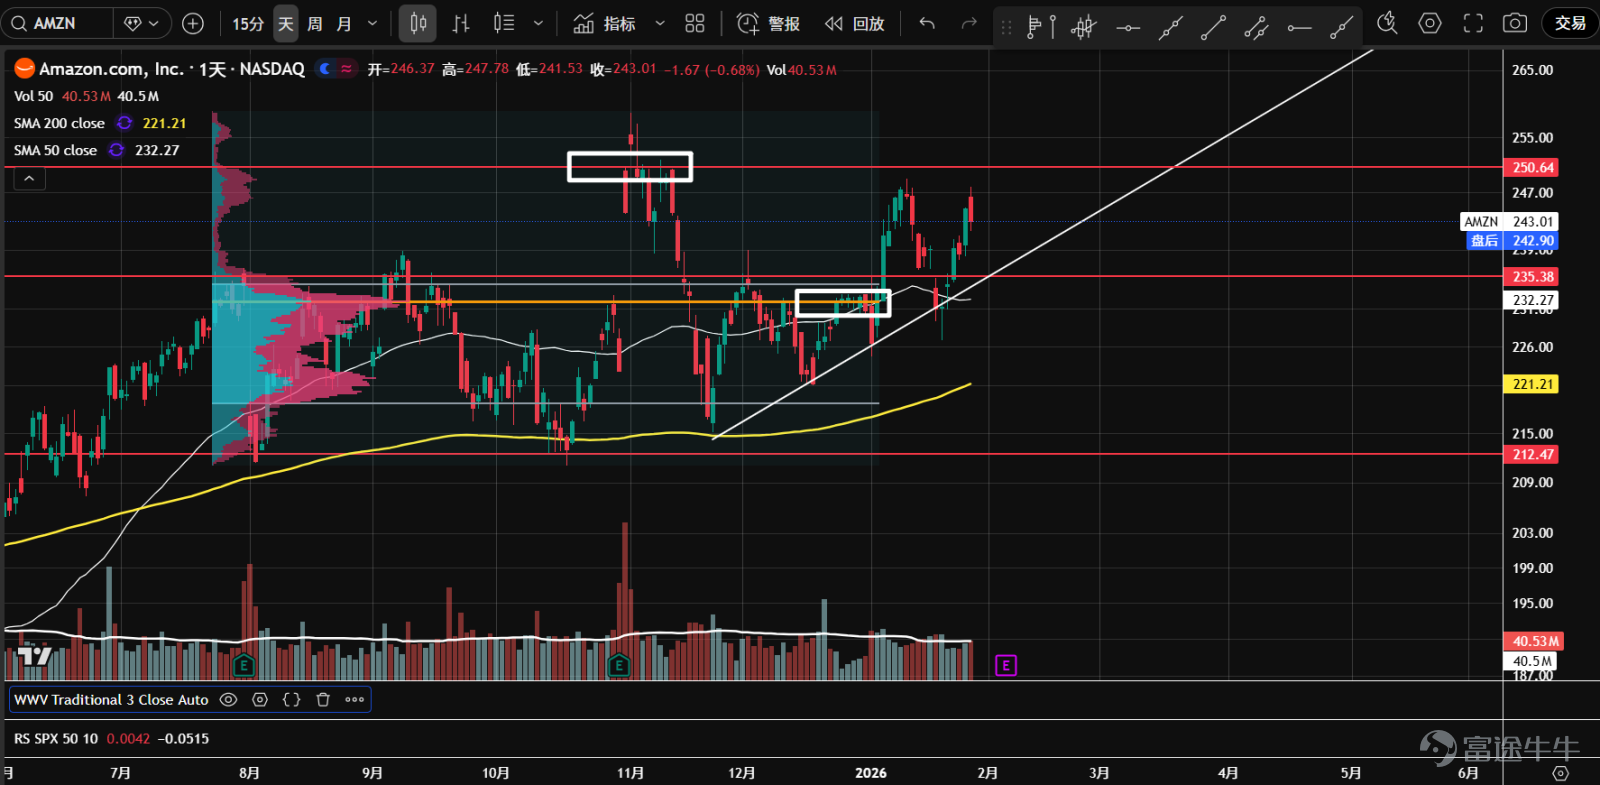The width and height of the screenshot is (1600, 785).
Task: Switch to the daily (天) interval
Action: [286, 23]
